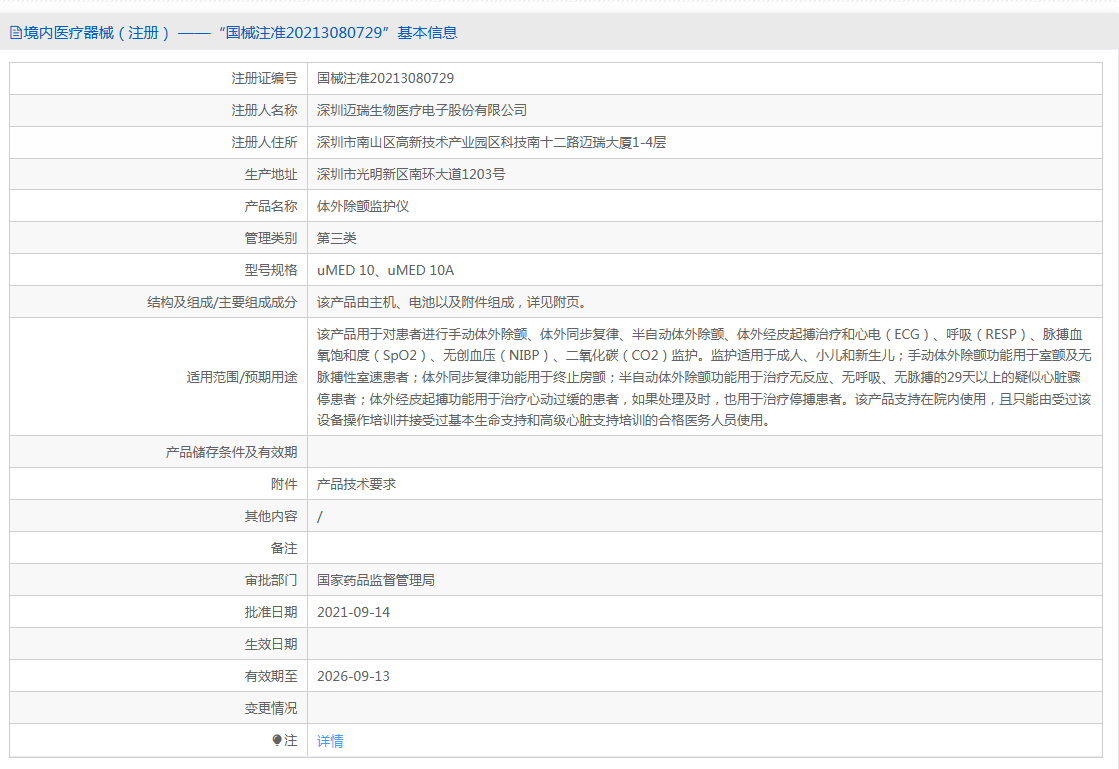The width and height of the screenshot is (1119, 769).
Task: Click the 适用范围/预期用途 label
Action: pos(242,377)
